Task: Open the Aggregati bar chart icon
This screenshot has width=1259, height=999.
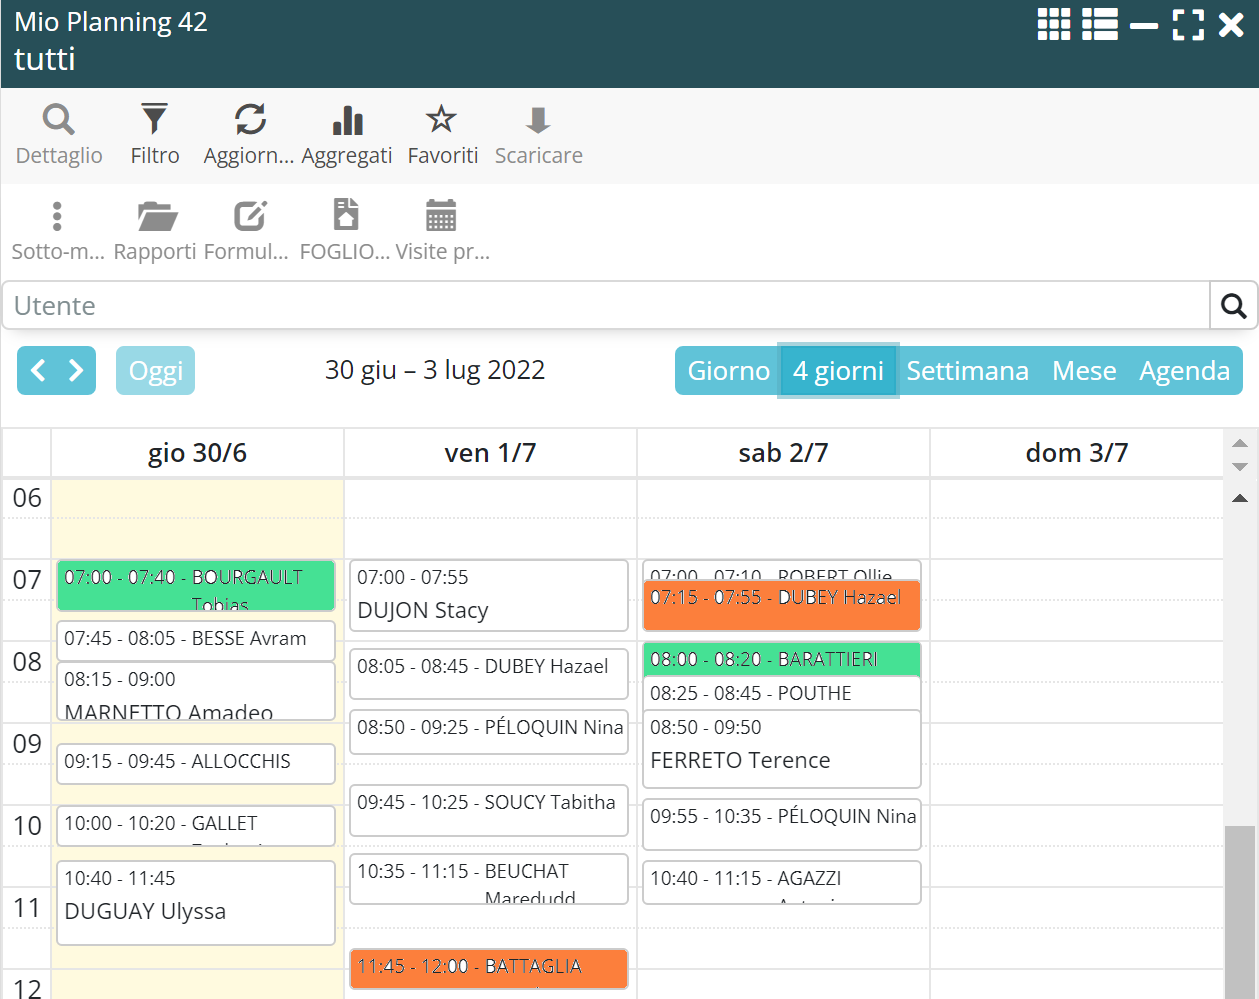Action: coord(347,121)
